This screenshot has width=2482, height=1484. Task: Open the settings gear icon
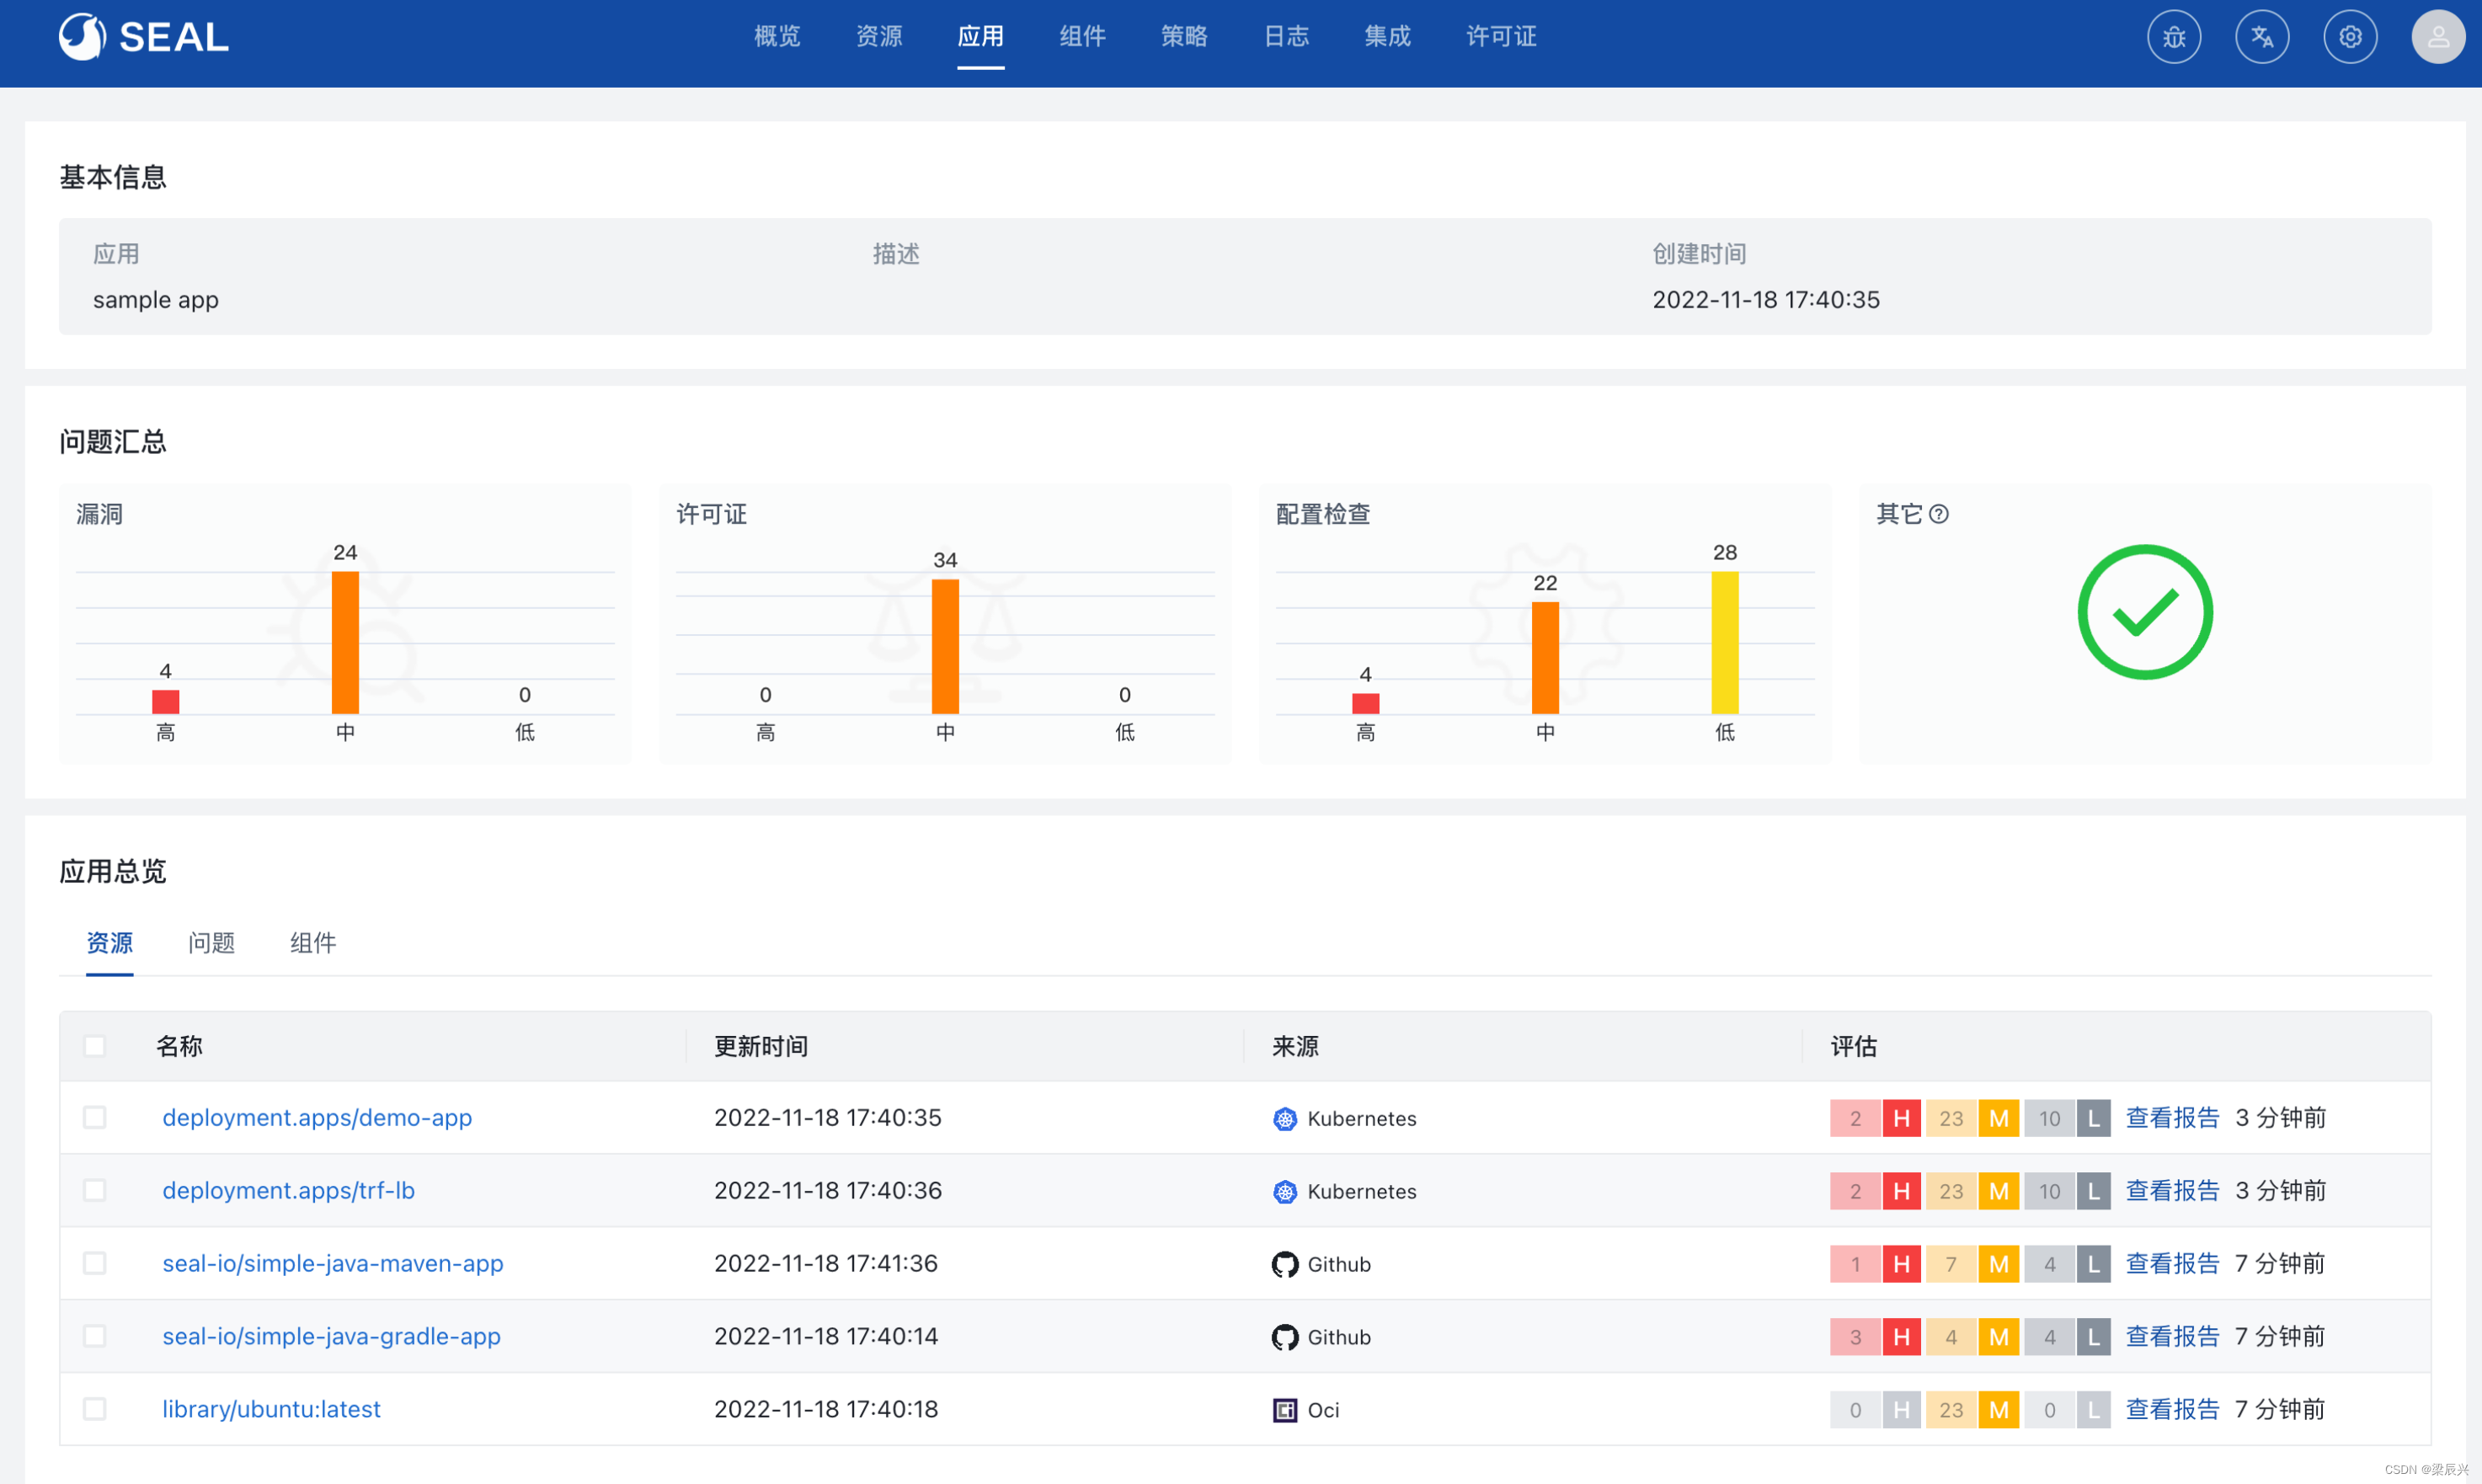point(2350,36)
